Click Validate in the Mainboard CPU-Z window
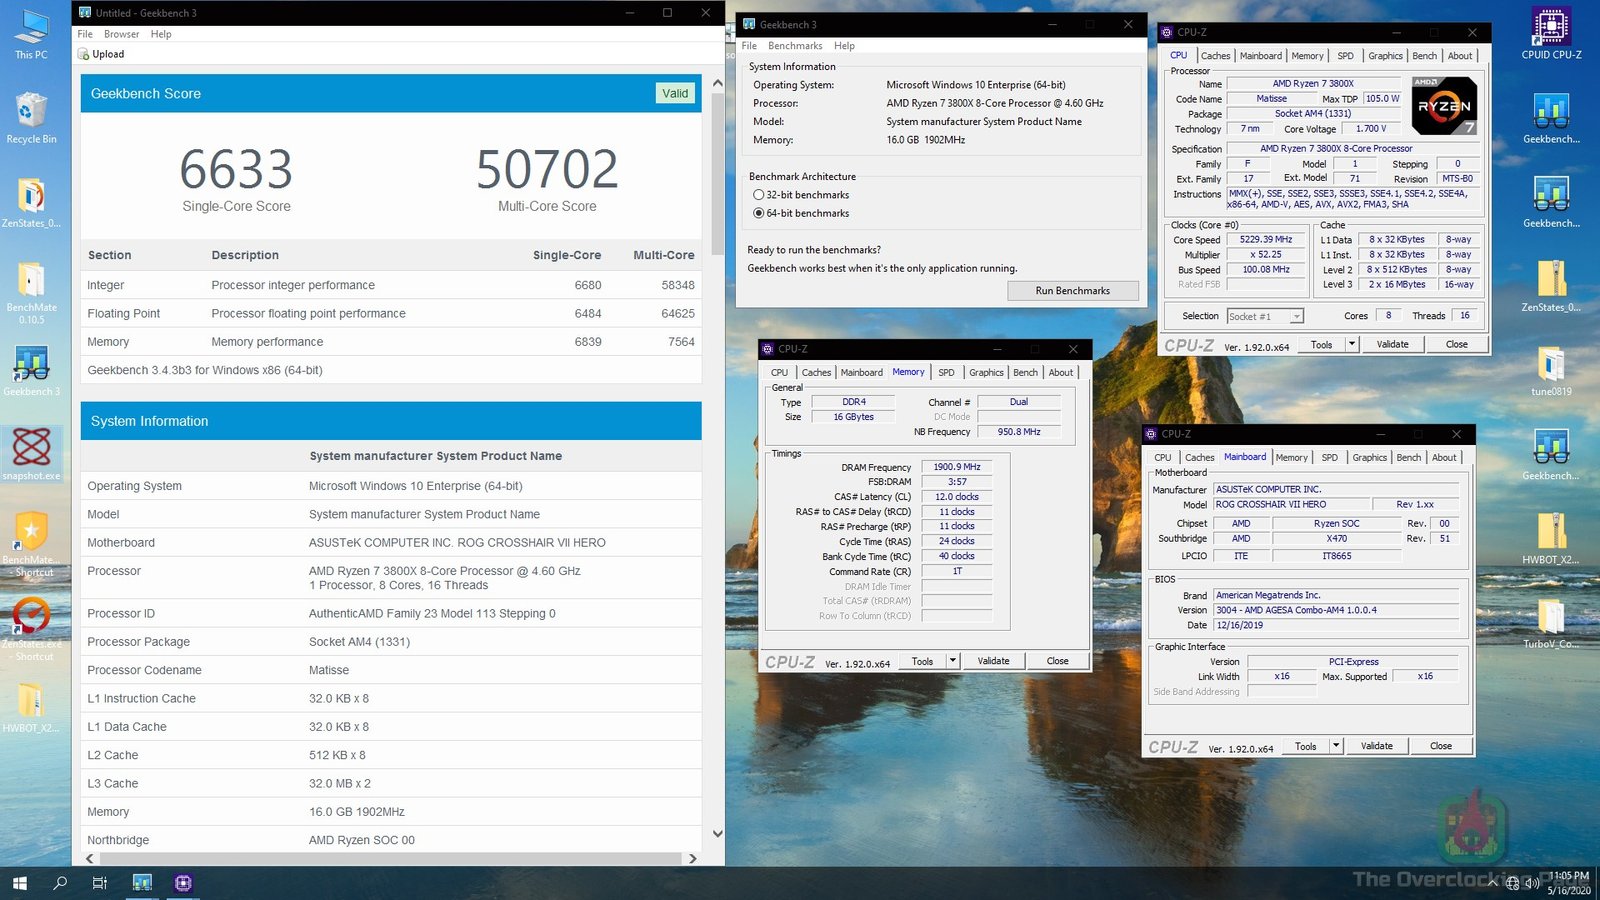1600x900 pixels. 1377,745
